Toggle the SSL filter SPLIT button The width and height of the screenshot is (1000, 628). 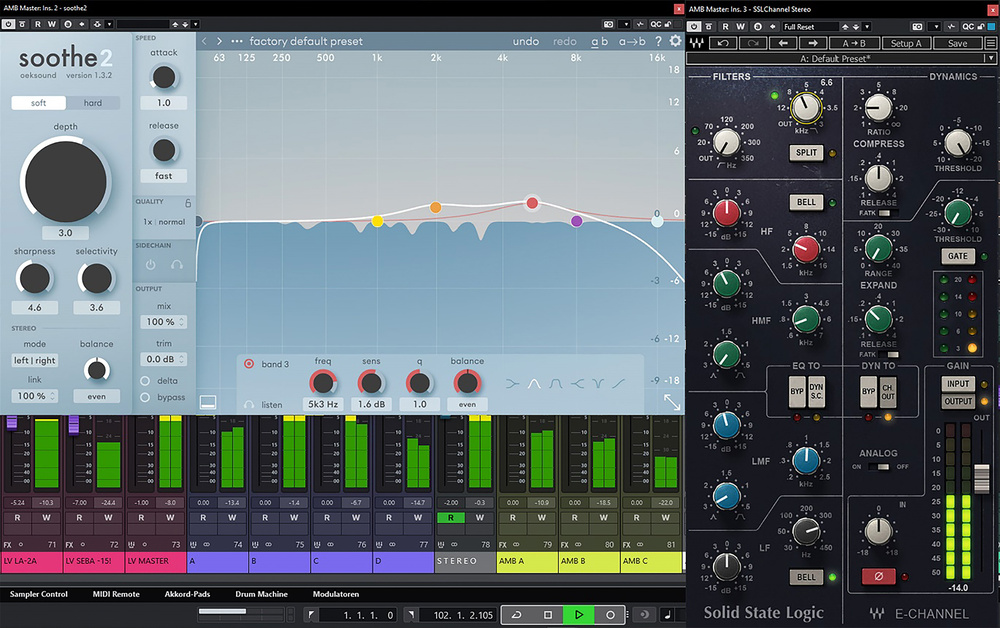806,152
